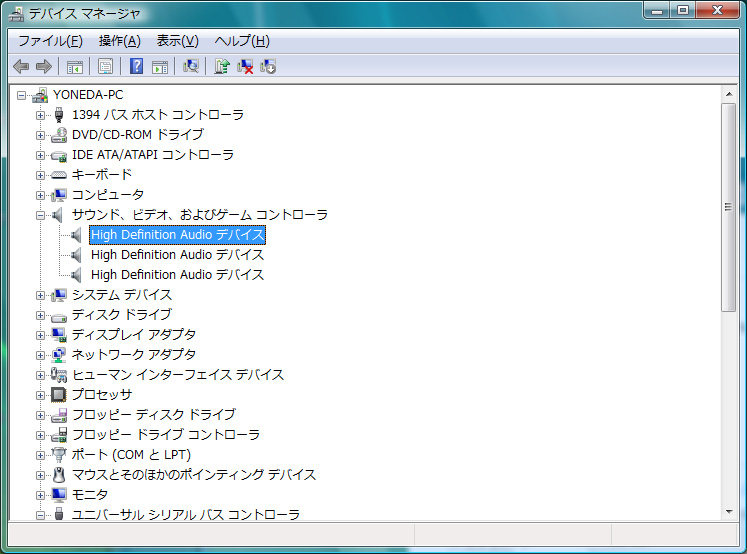The width and height of the screenshot is (747, 554).
Task: Click the Back arrow toolbar icon
Action: coord(21,66)
